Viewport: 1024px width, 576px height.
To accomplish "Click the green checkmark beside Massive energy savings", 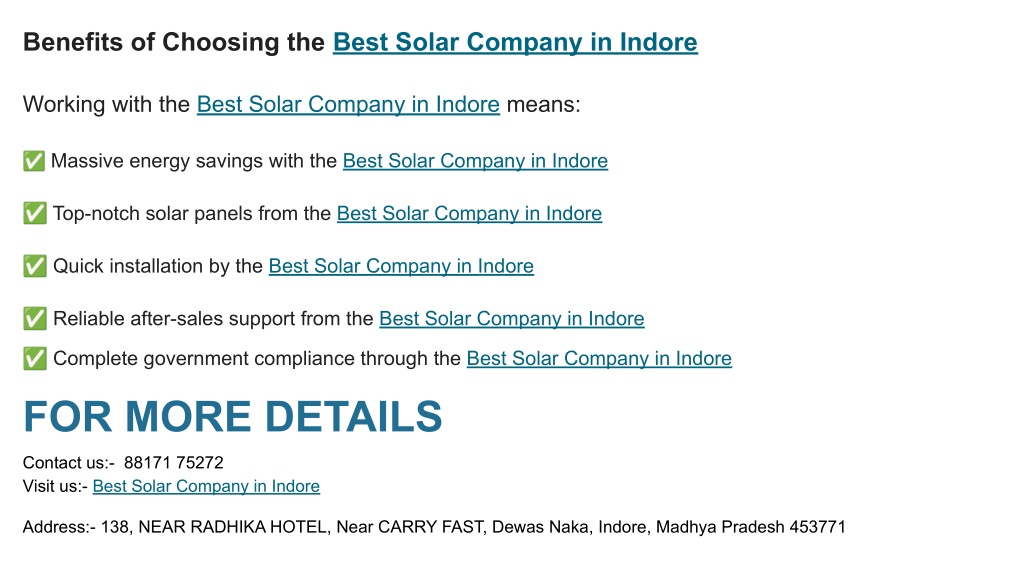I will (x=34, y=161).
